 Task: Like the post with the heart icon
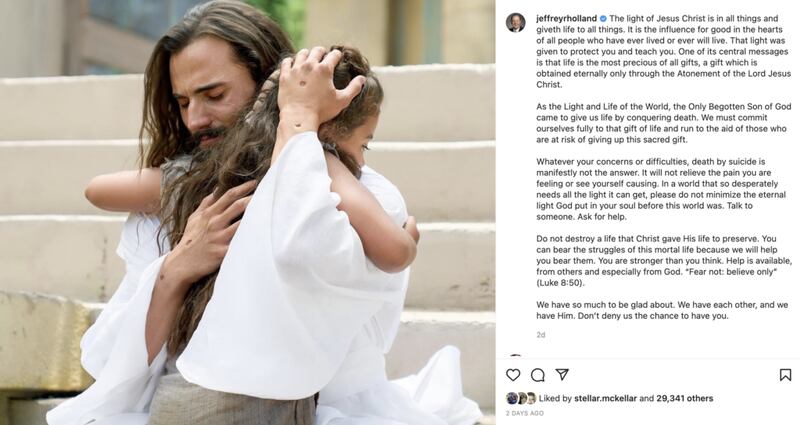coord(513,375)
